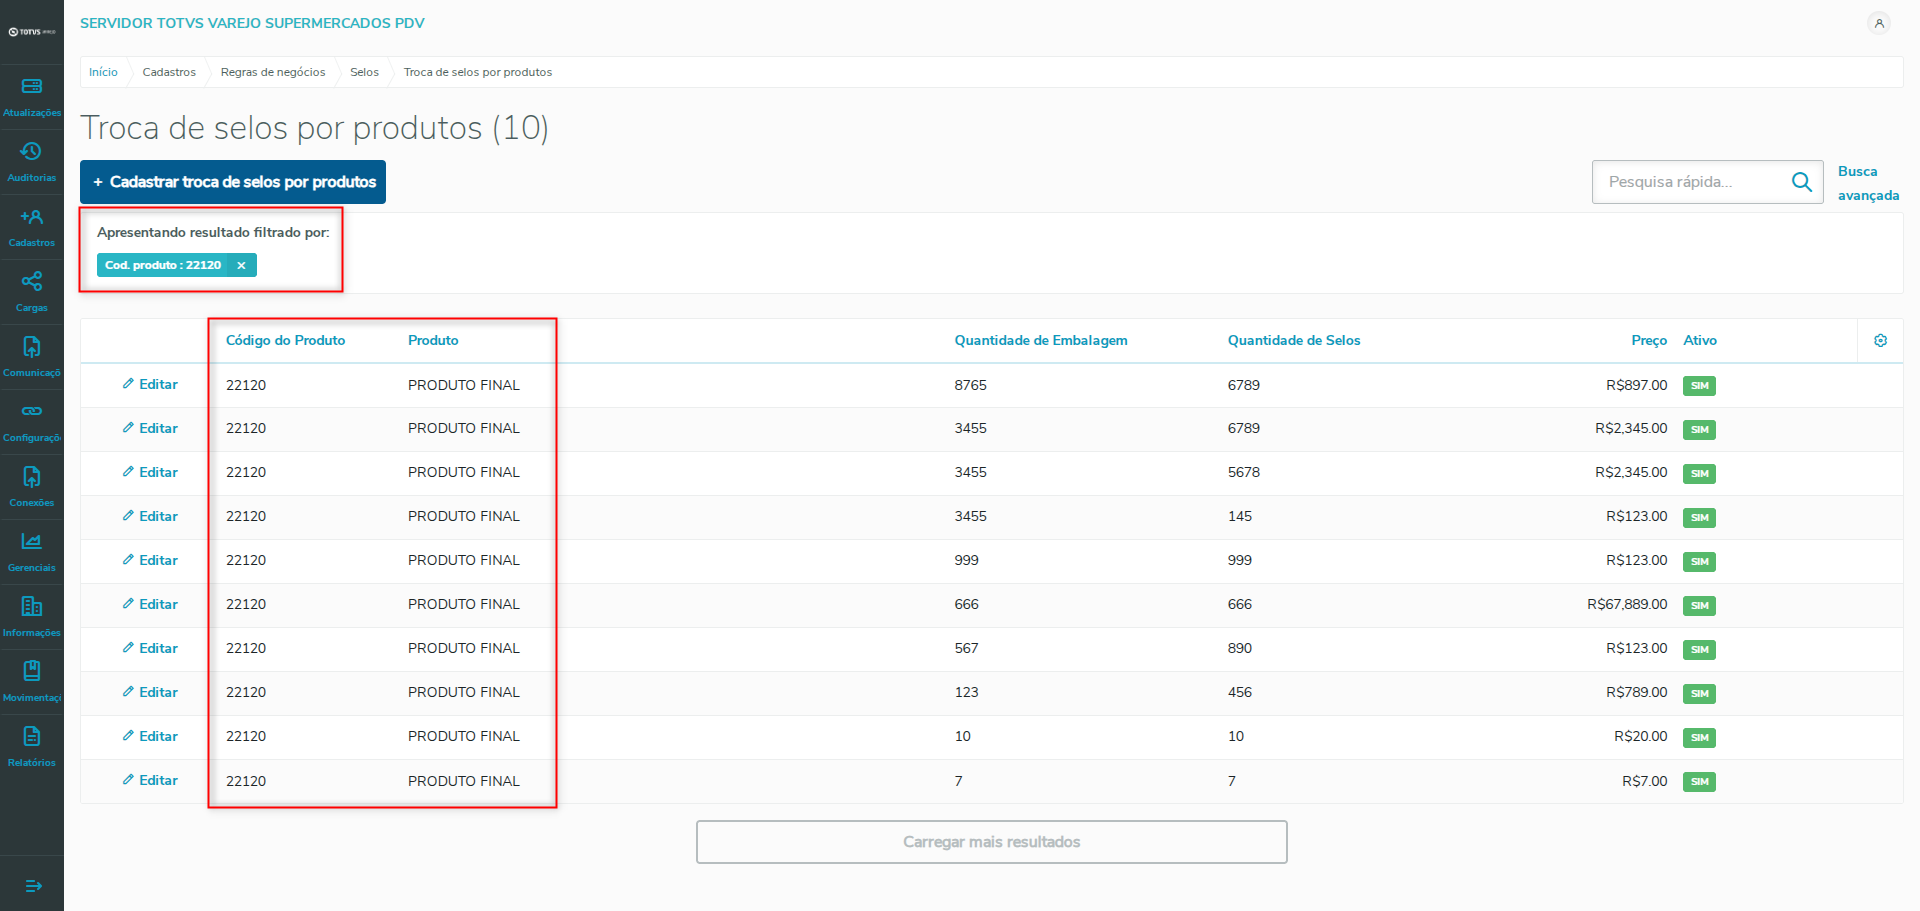
Task: Open the Auditorias history icon
Action: coord(31,152)
